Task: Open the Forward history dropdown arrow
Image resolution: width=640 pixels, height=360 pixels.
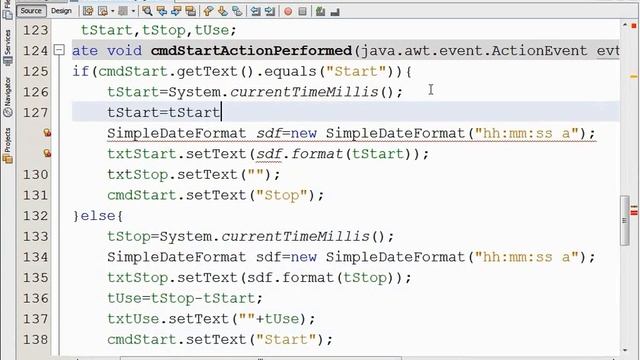Action: [133, 11]
